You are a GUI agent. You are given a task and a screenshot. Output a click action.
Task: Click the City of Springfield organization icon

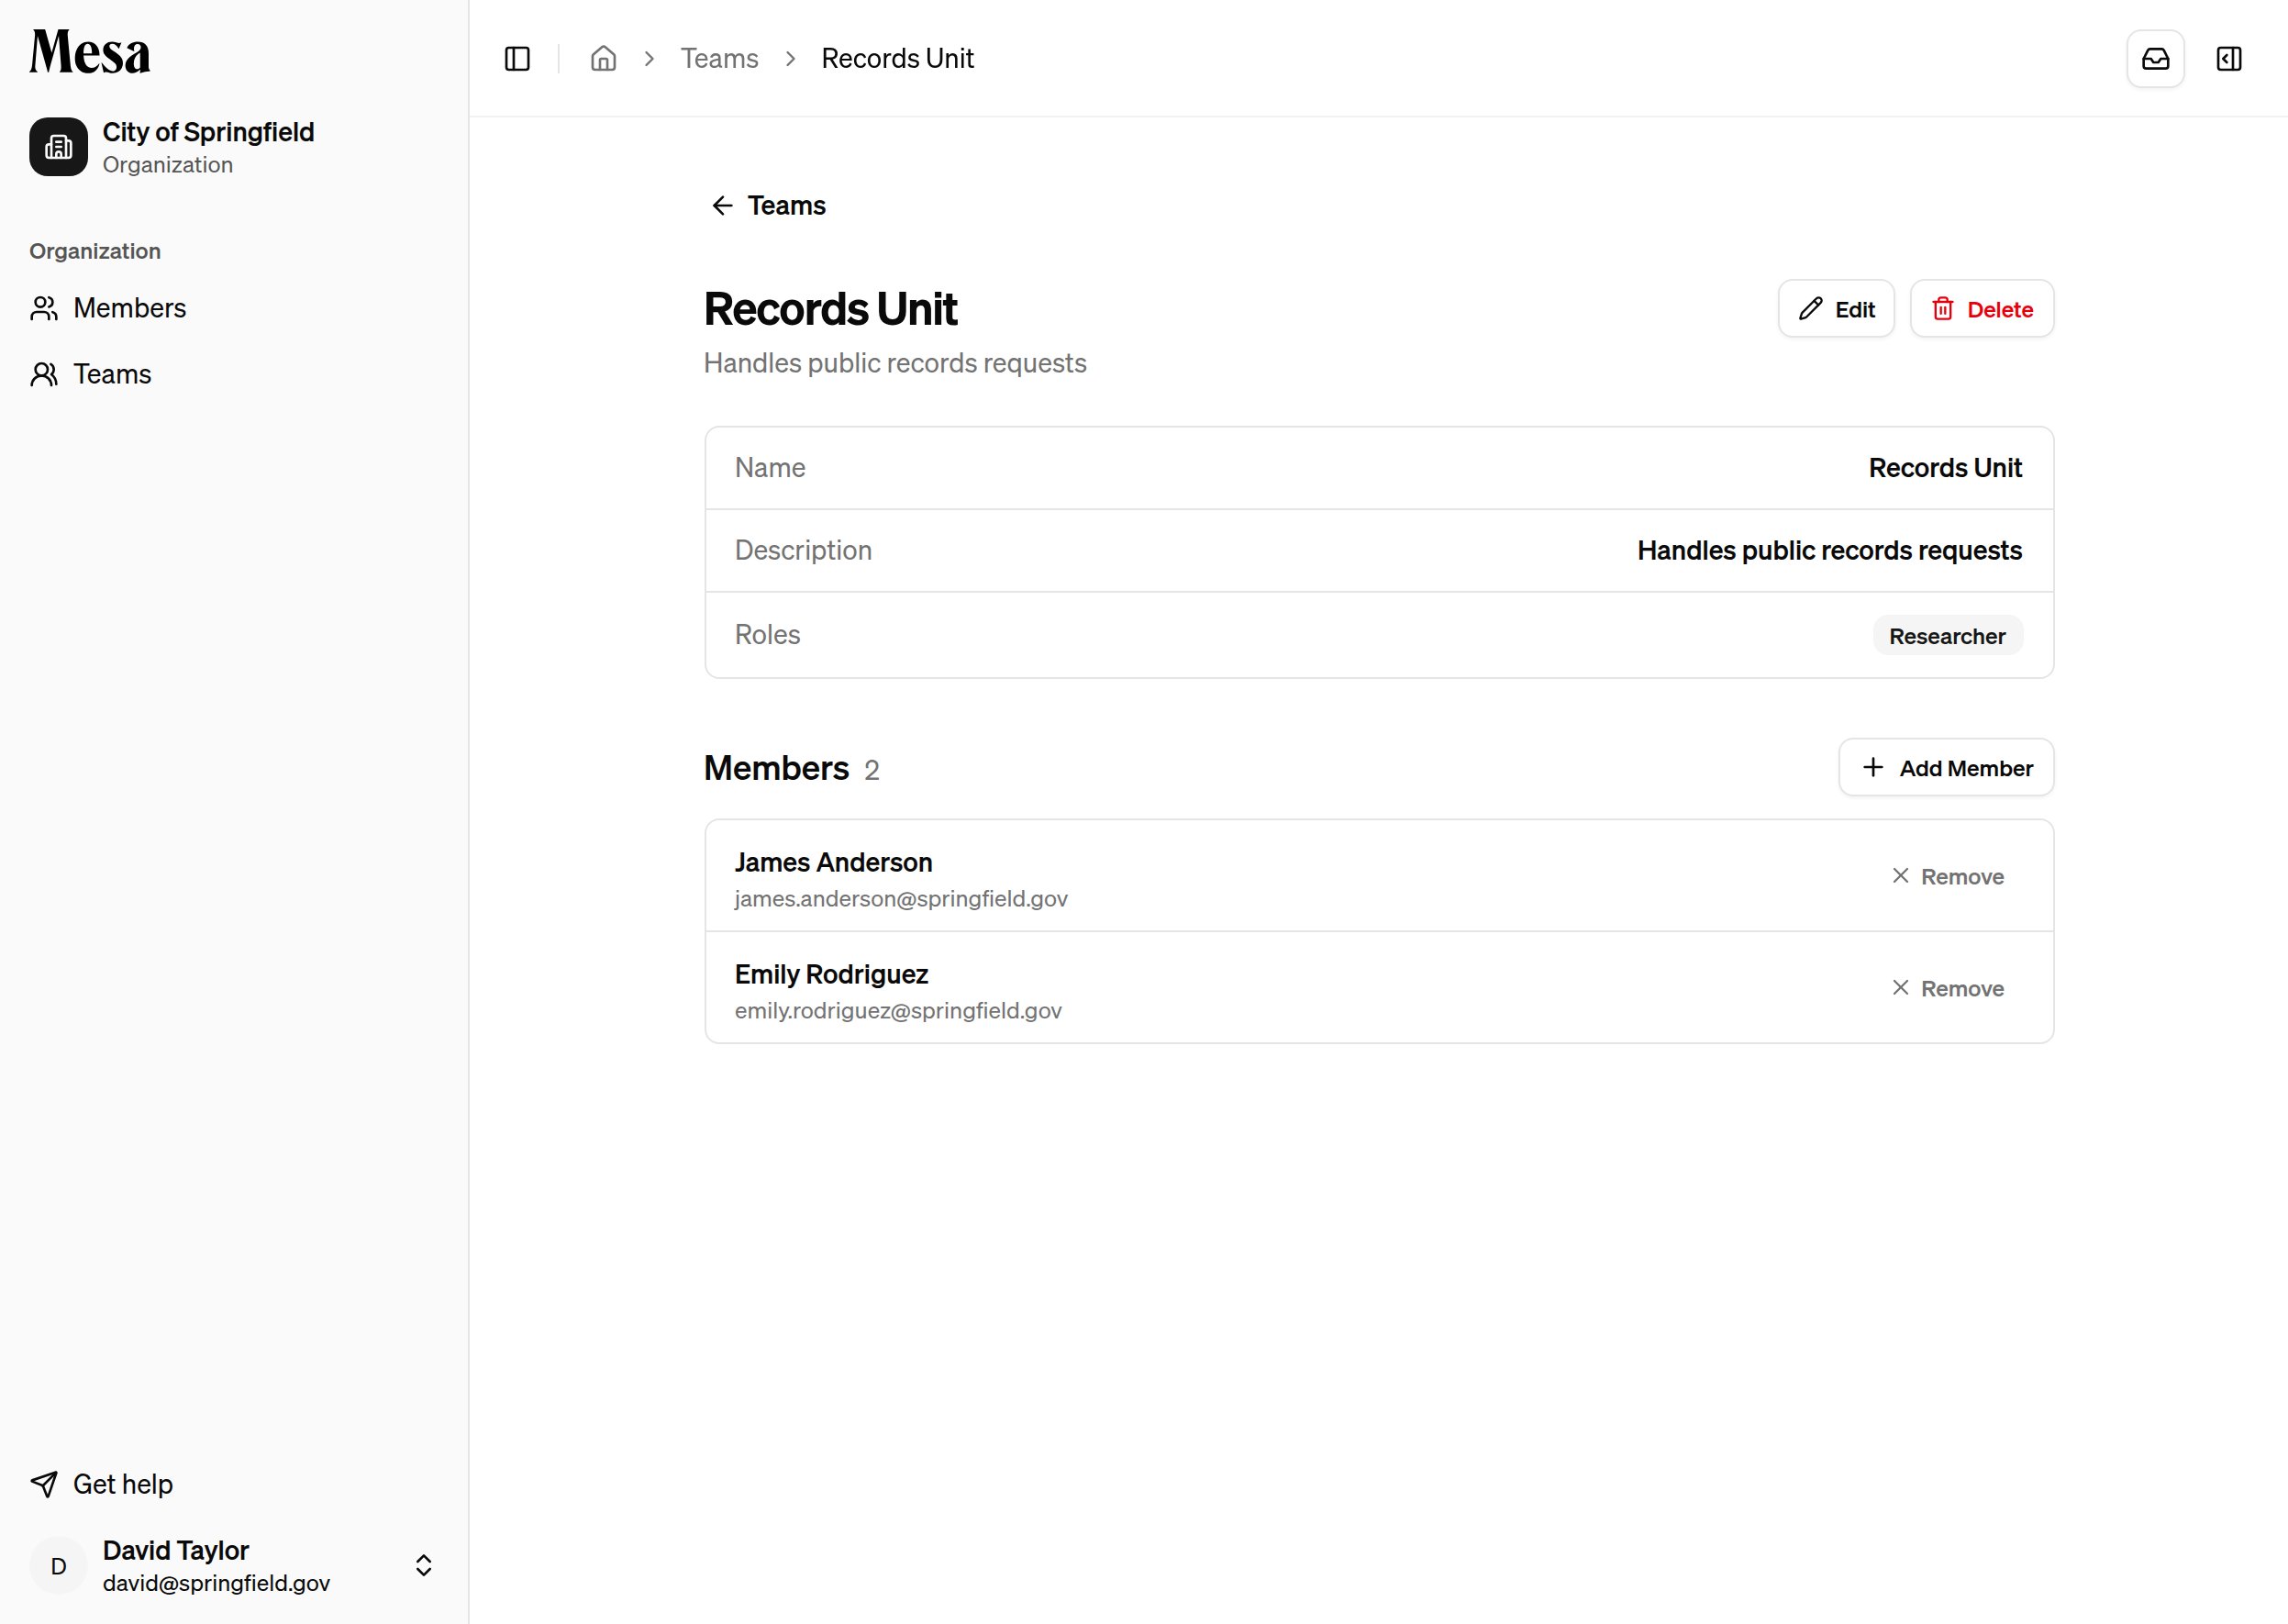pos(58,147)
